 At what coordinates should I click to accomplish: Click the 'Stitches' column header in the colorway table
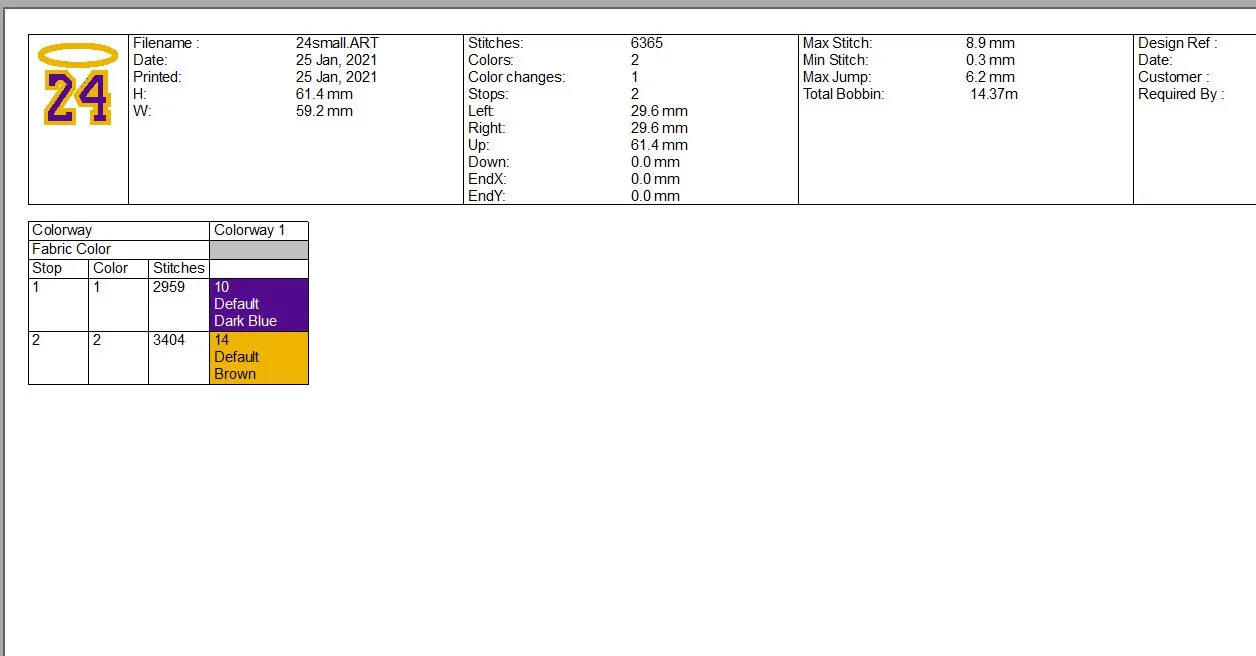(x=179, y=268)
